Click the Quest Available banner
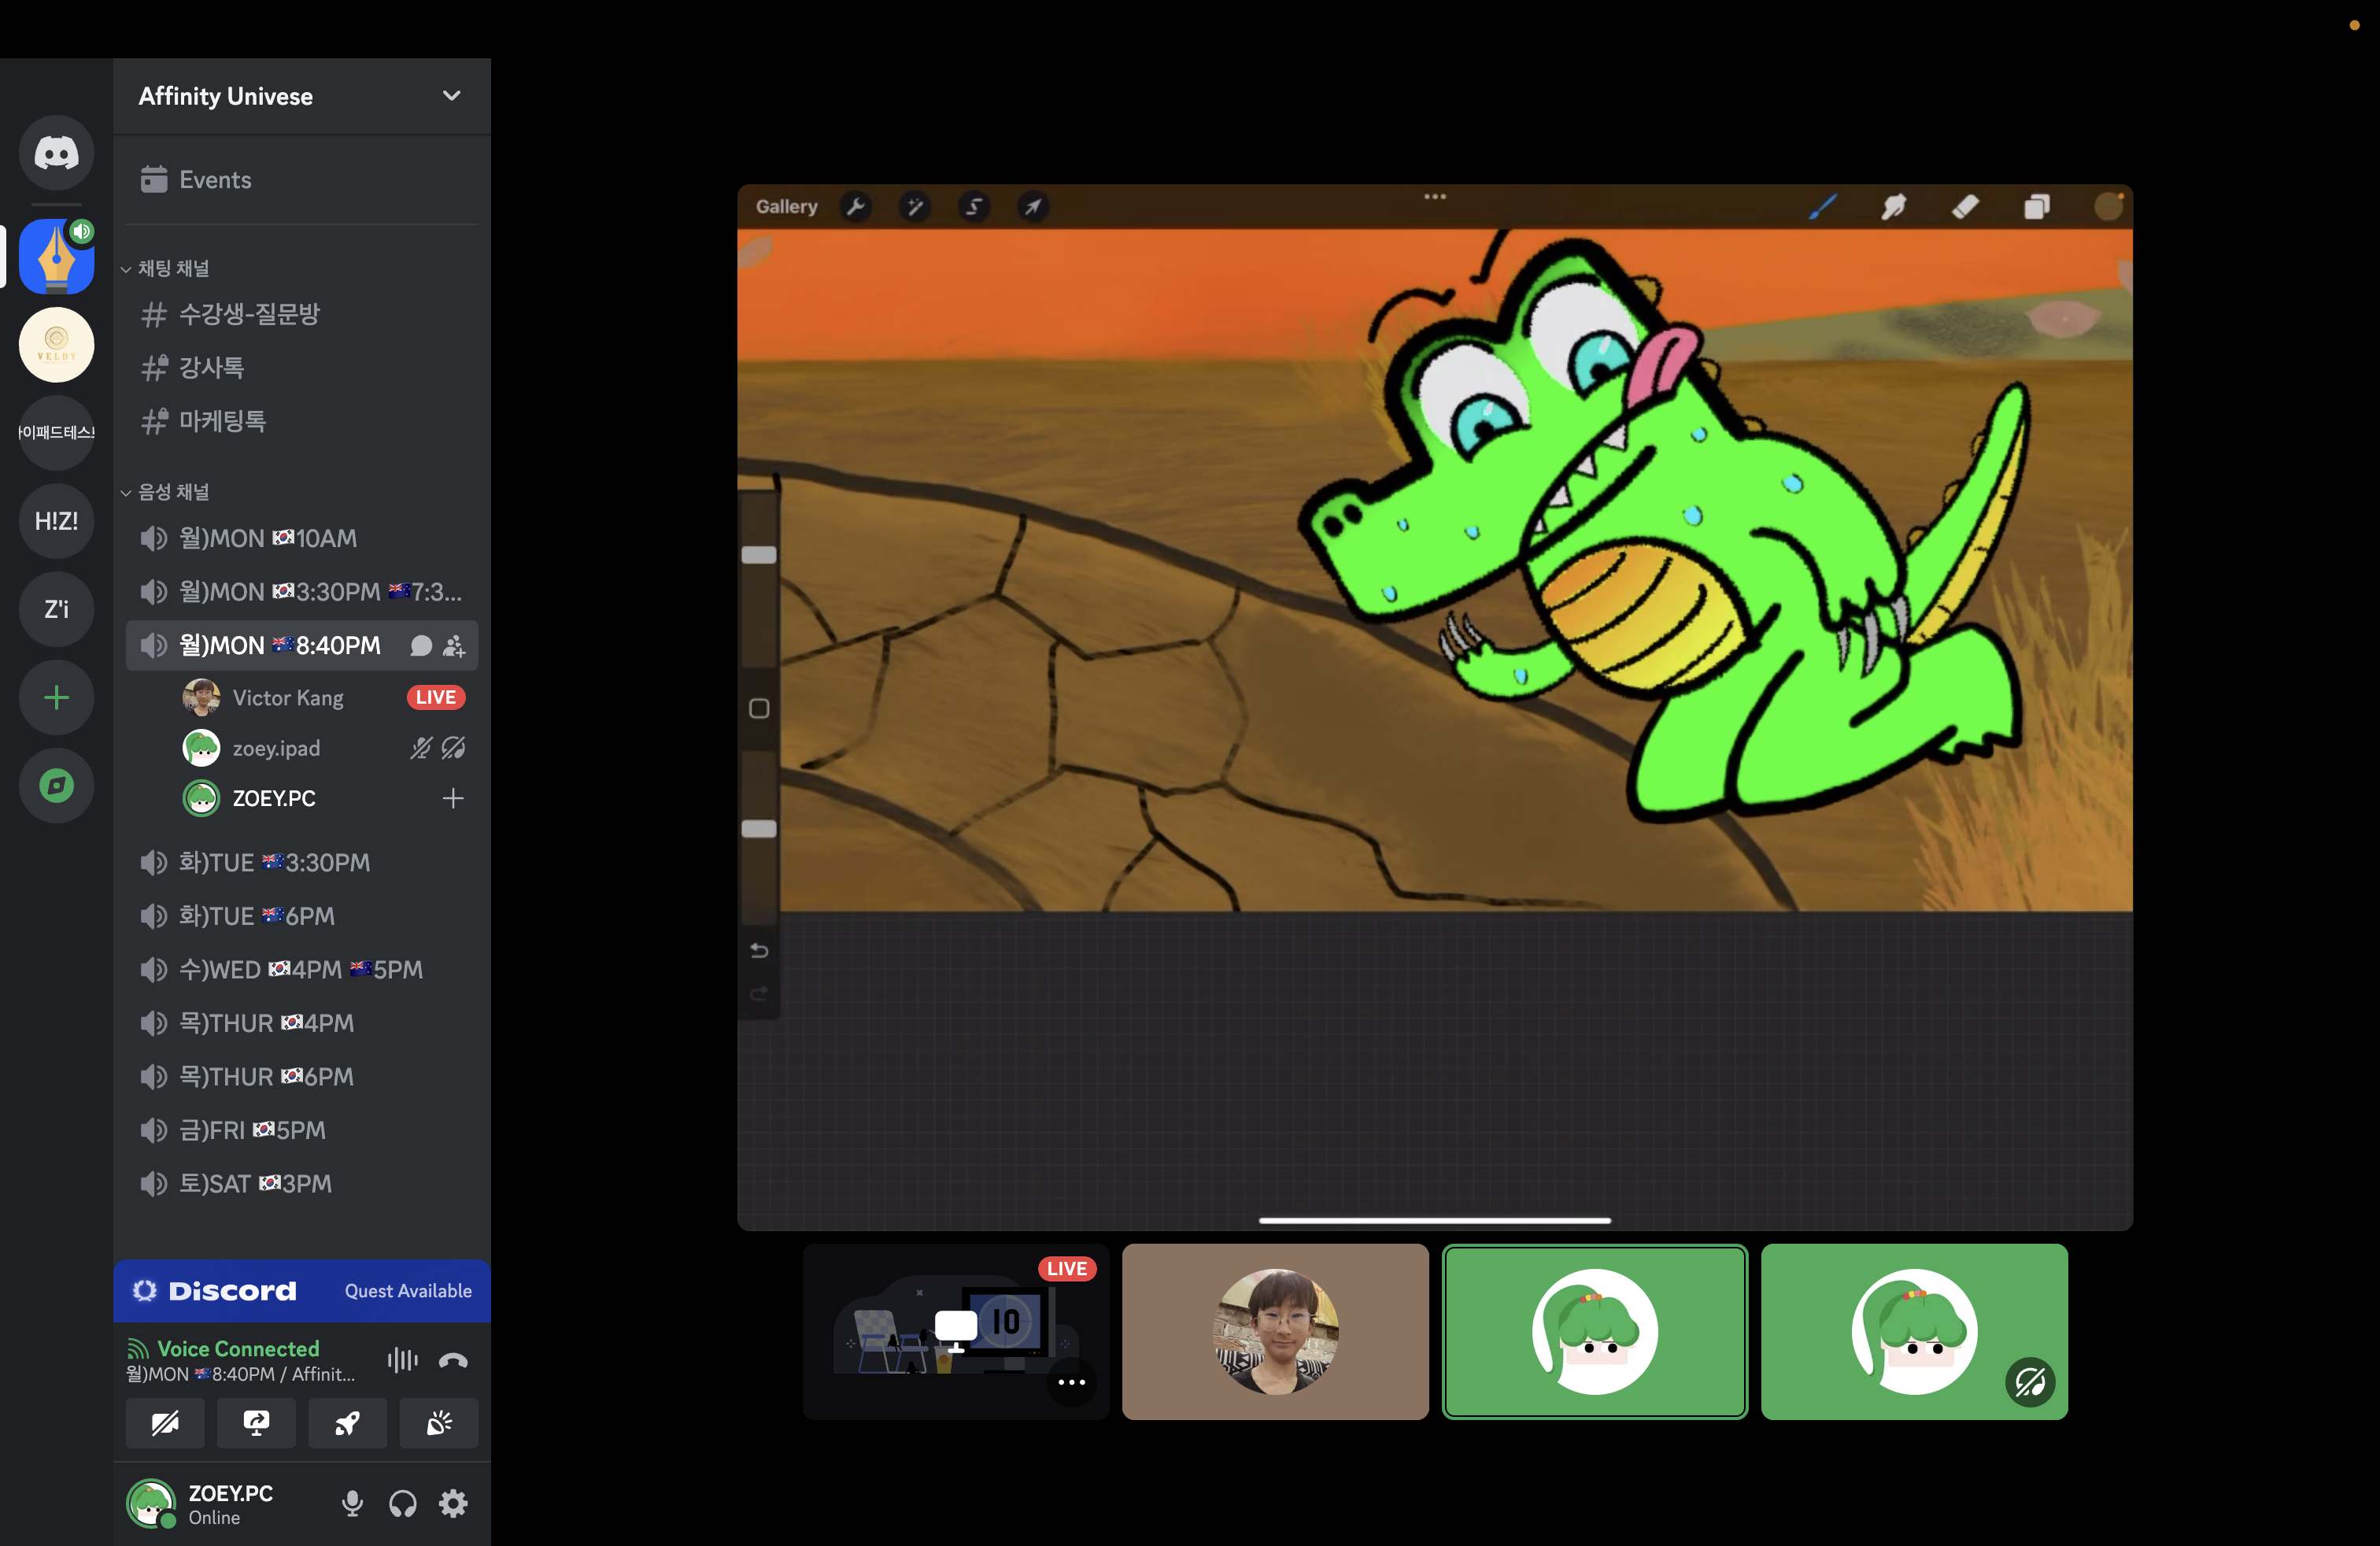The width and height of the screenshot is (2380, 1546). (x=408, y=1290)
